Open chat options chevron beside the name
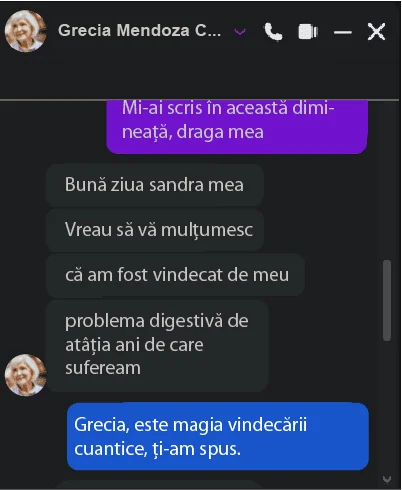402x490 pixels. (x=240, y=32)
